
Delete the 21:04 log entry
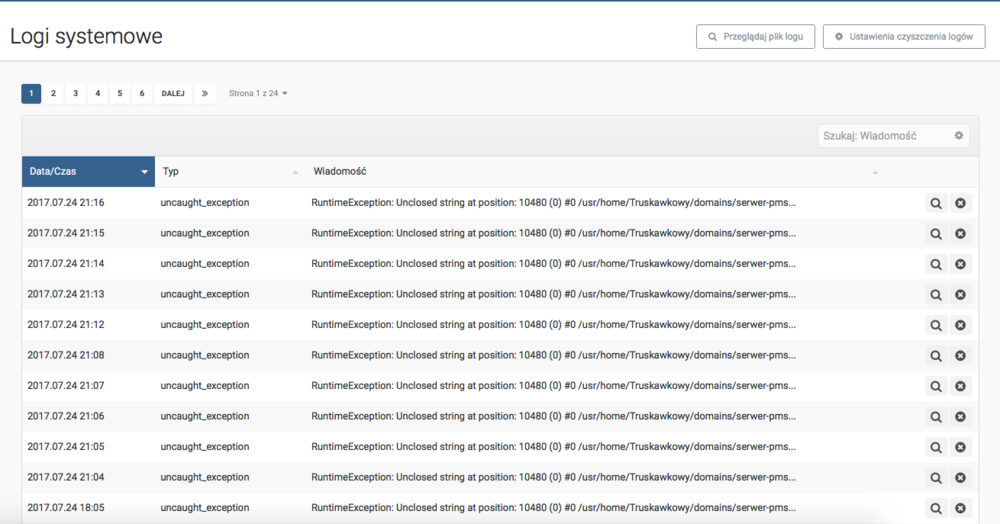point(960,478)
